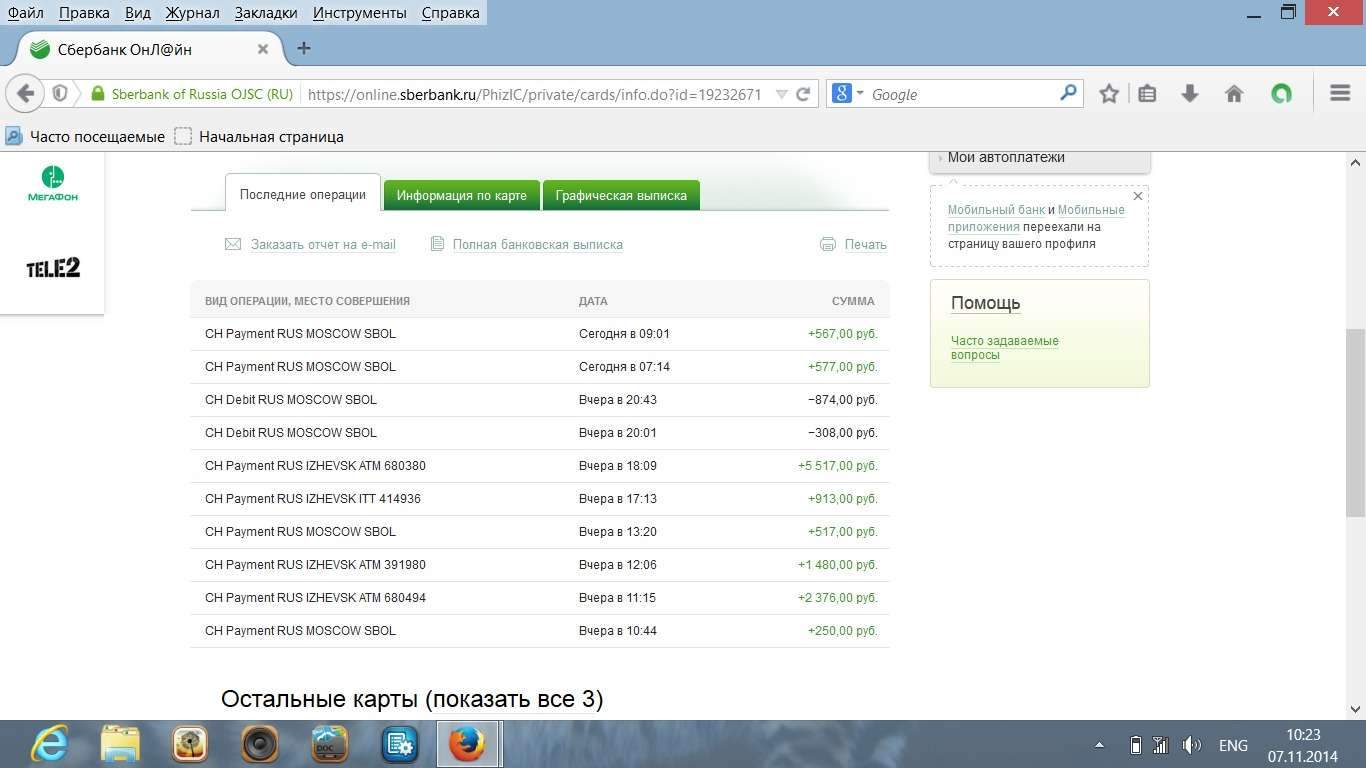Open File Explorer folder in taskbar
This screenshot has height=768, width=1366.
pos(120,744)
